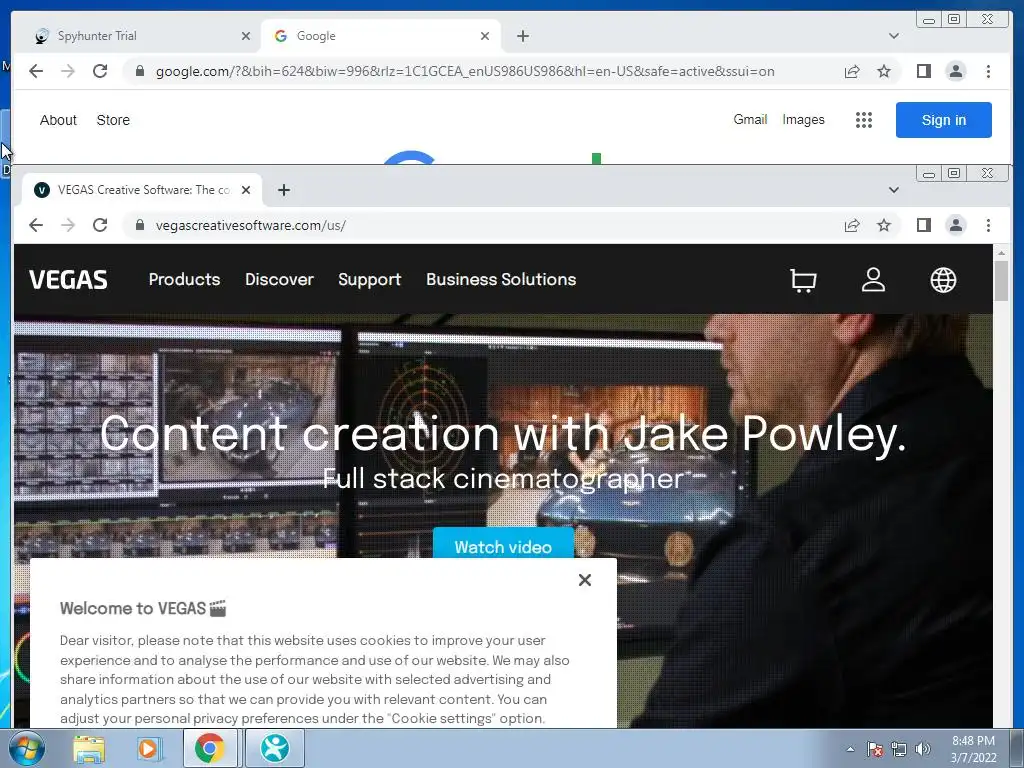Dismiss the Welcome to VEGAS cookie popup
Image resolution: width=1024 pixels, height=768 pixels.
point(584,580)
